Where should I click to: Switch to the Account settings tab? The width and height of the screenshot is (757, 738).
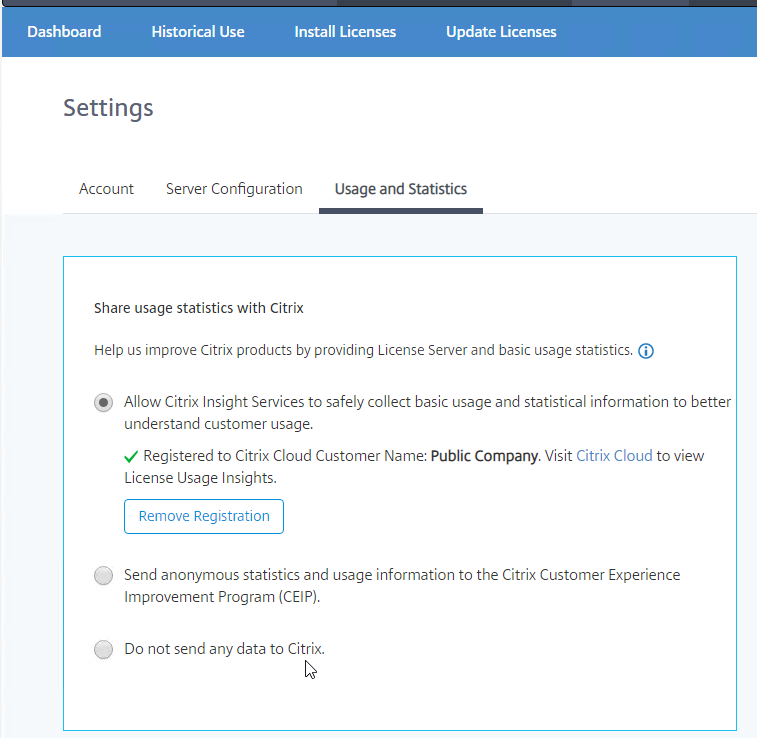pos(106,189)
